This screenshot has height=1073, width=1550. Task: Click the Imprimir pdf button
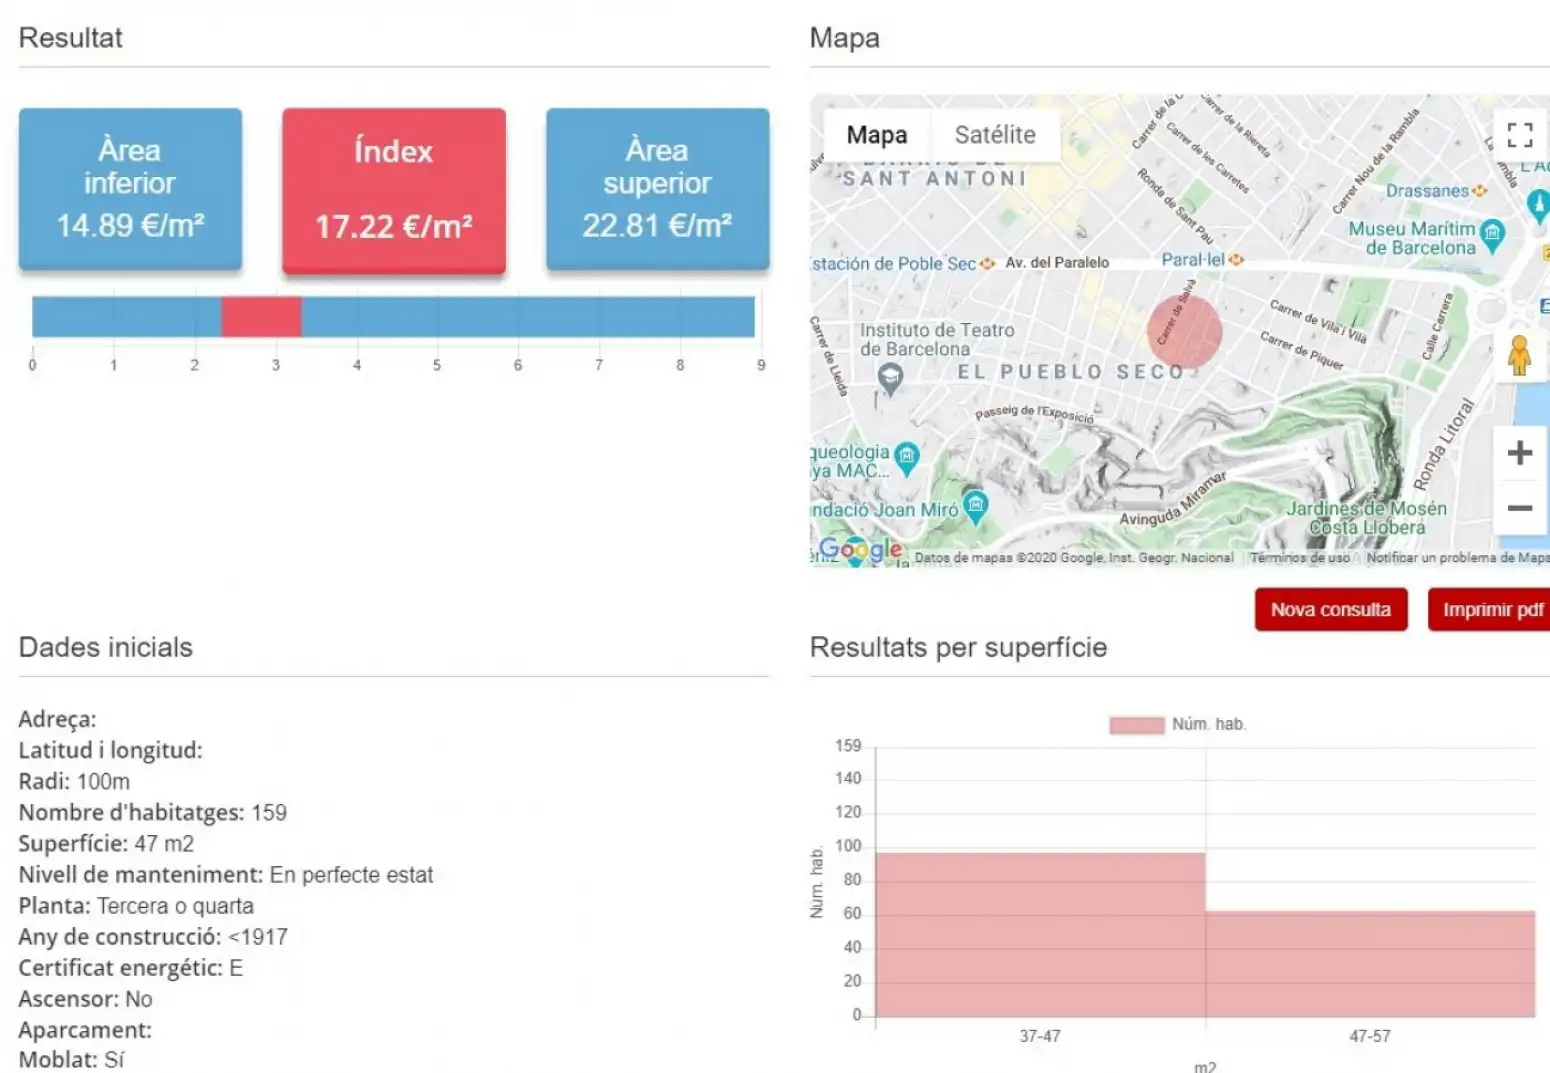point(1492,610)
